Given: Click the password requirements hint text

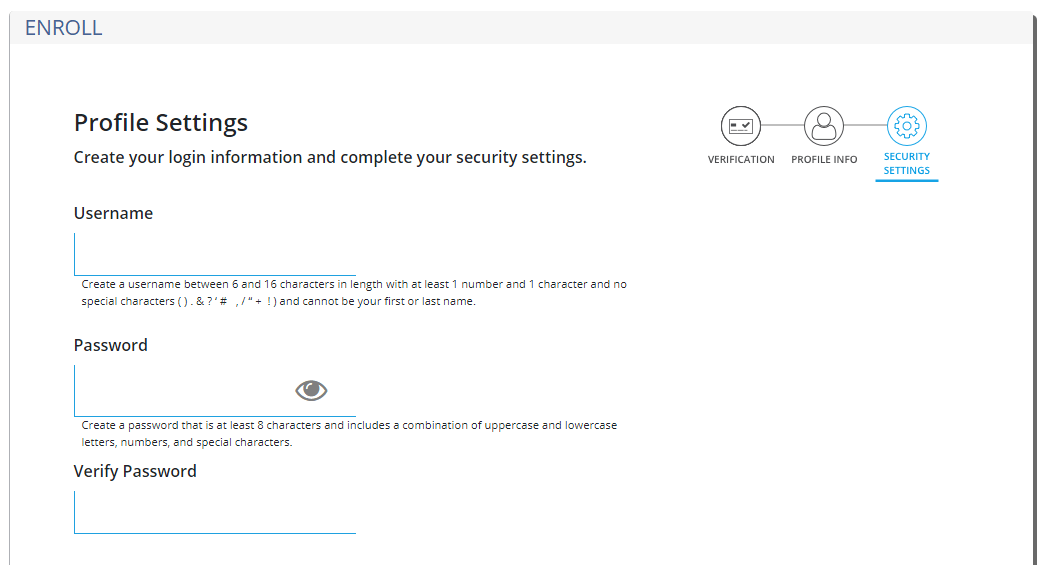Looking at the screenshot, I should coord(349,434).
